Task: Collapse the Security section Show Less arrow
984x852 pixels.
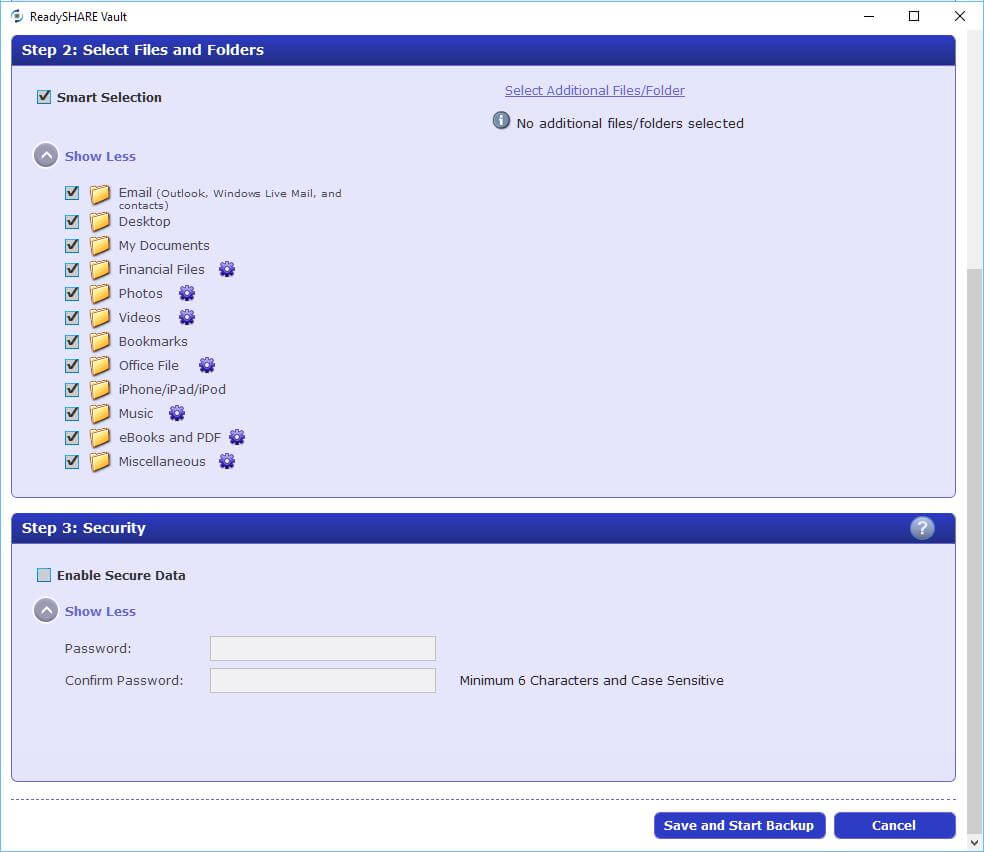Action: [x=46, y=611]
